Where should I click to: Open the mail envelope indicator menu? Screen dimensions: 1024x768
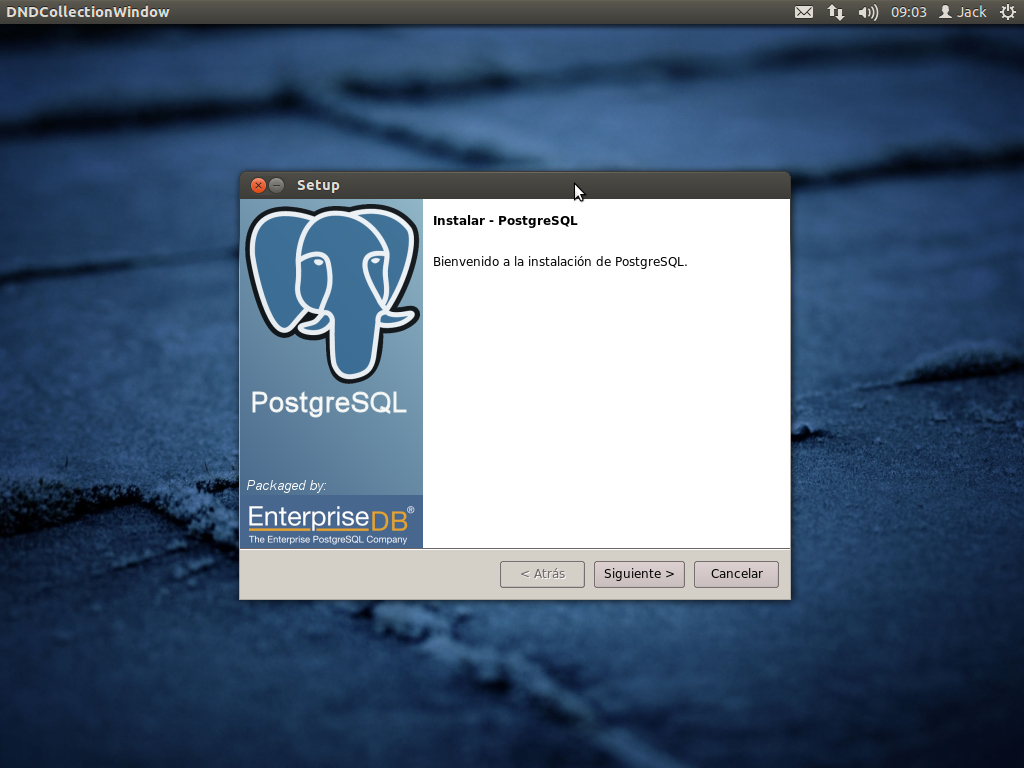803,12
